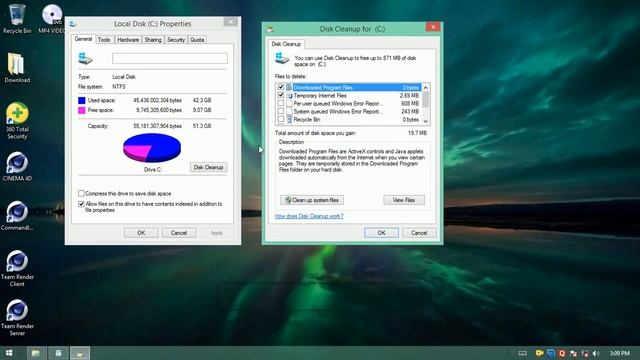The height and width of the screenshot is (360, 640).
Task: Click Clean up system files button
Action: (x=312, y=200)
